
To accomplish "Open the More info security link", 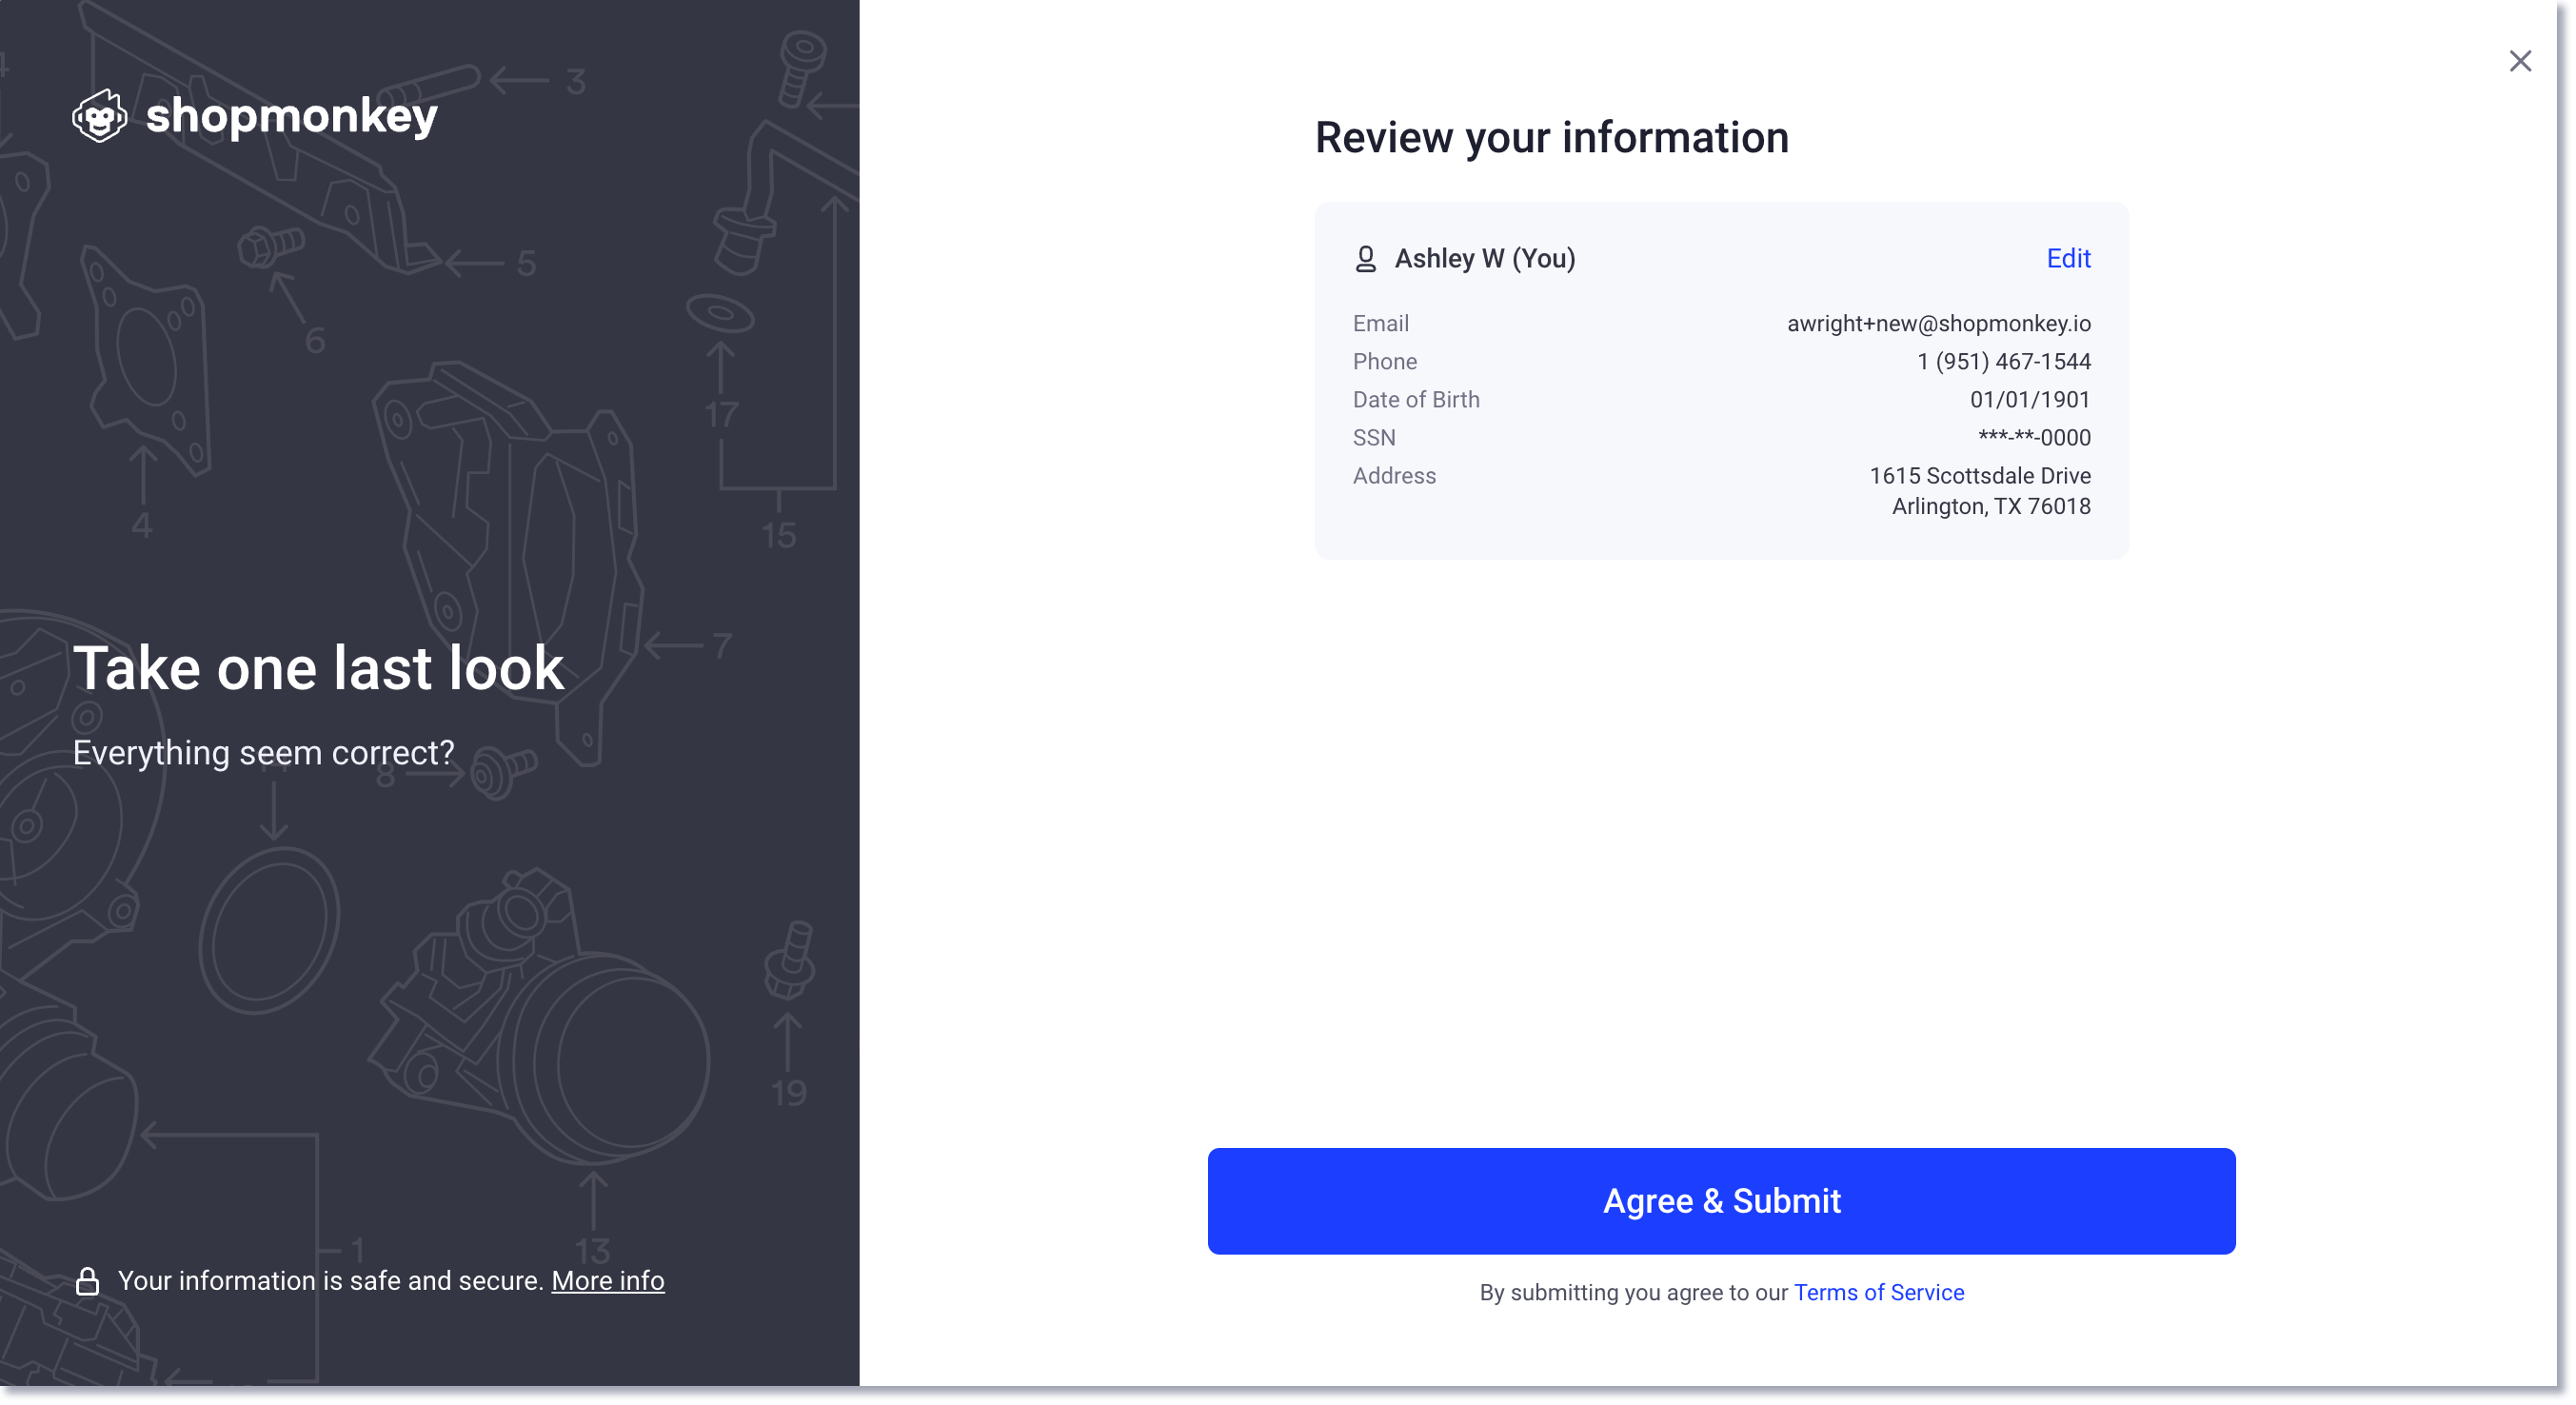I will (607, 1281).
